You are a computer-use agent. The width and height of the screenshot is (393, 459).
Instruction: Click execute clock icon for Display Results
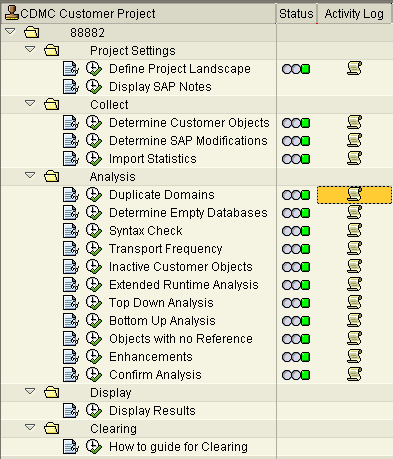tap(94, 410)
